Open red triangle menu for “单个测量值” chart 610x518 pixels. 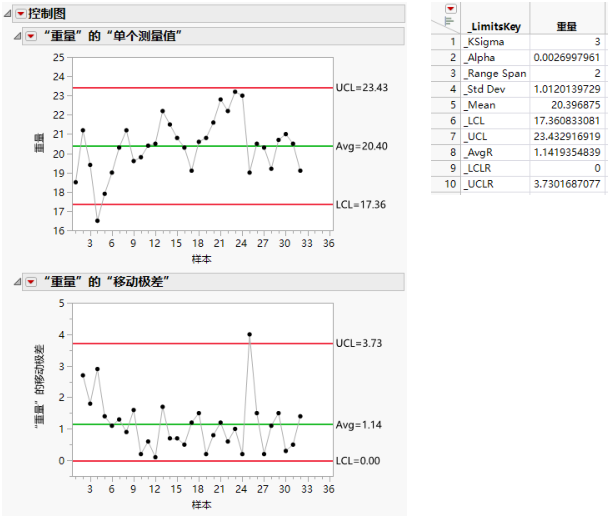tap(31, 36)
